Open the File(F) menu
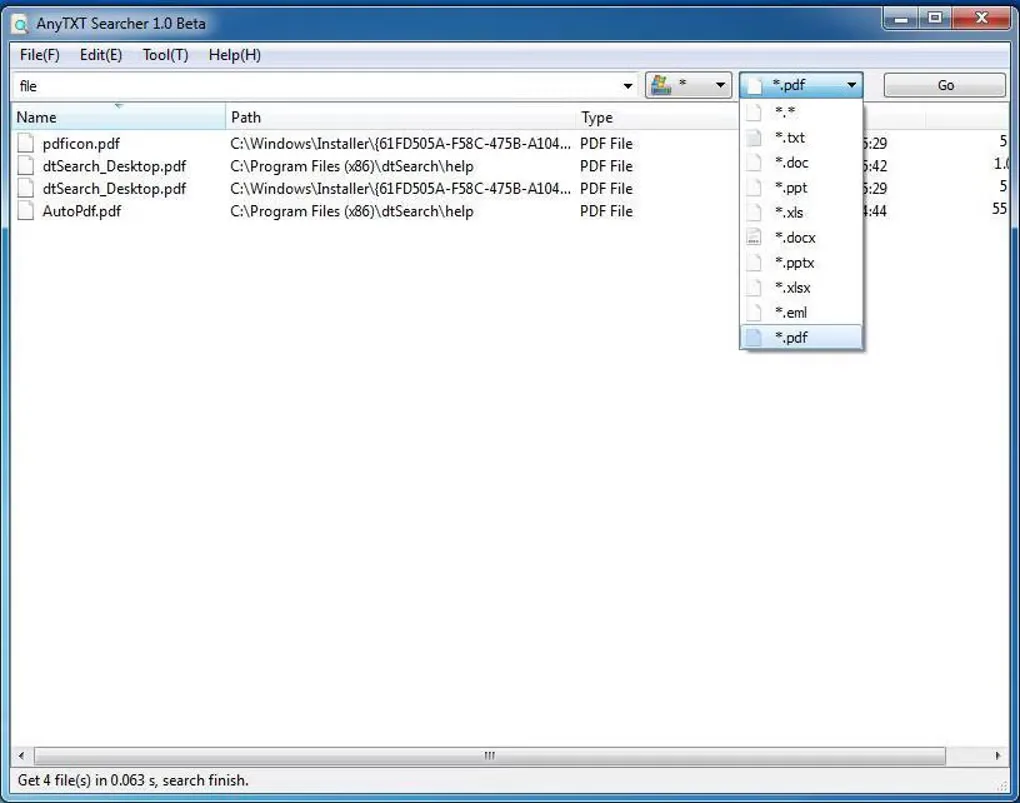Viewport: 1020px width, 803px height. (40, 55)
